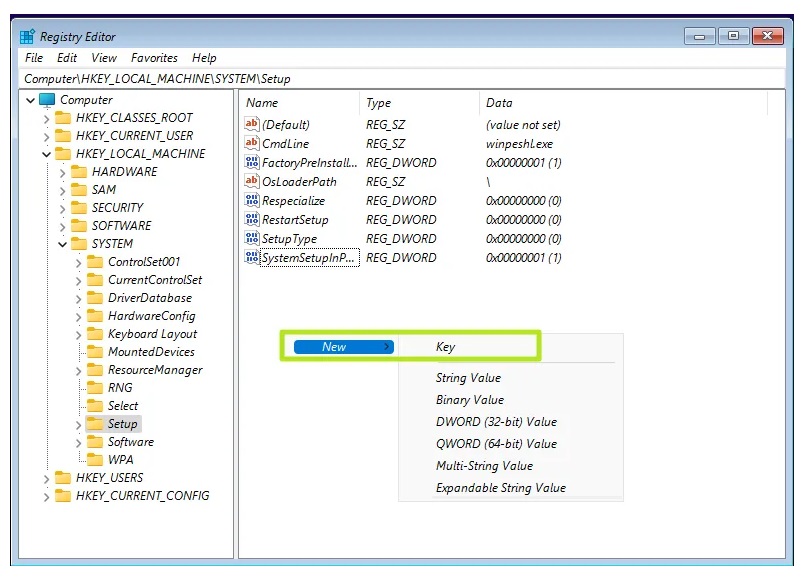
Task: Select the HKEY_CLASSES_ROOT folder icon
Action: point(62,118)
